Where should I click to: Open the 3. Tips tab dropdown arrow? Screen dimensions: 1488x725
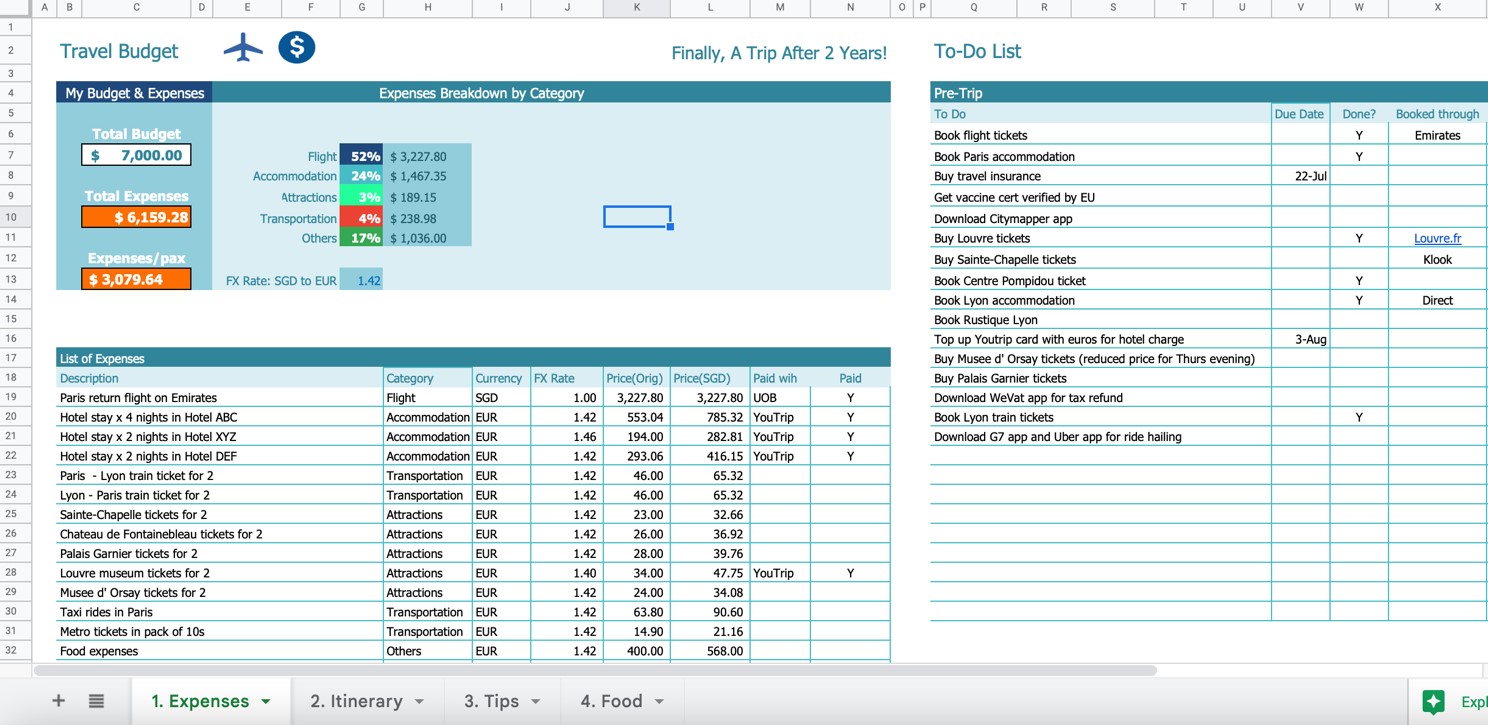pos(536,702)
